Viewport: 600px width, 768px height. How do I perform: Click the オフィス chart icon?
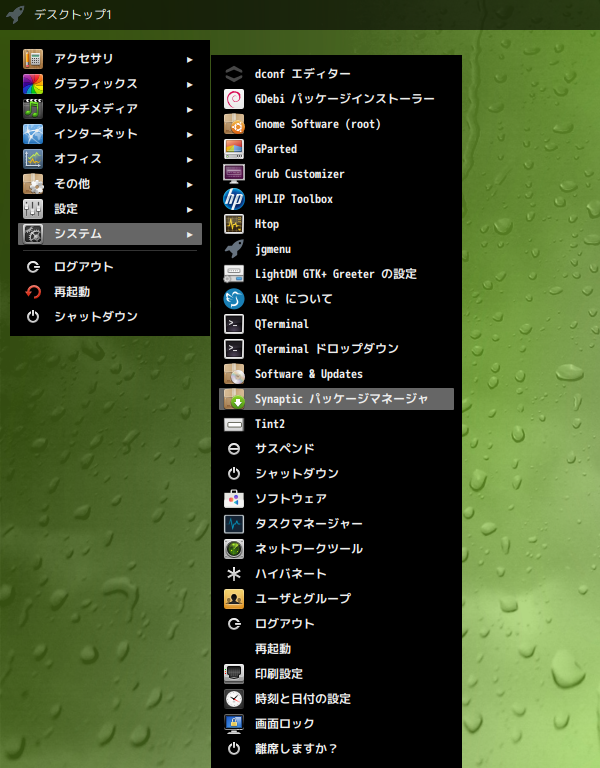point(33,159)
